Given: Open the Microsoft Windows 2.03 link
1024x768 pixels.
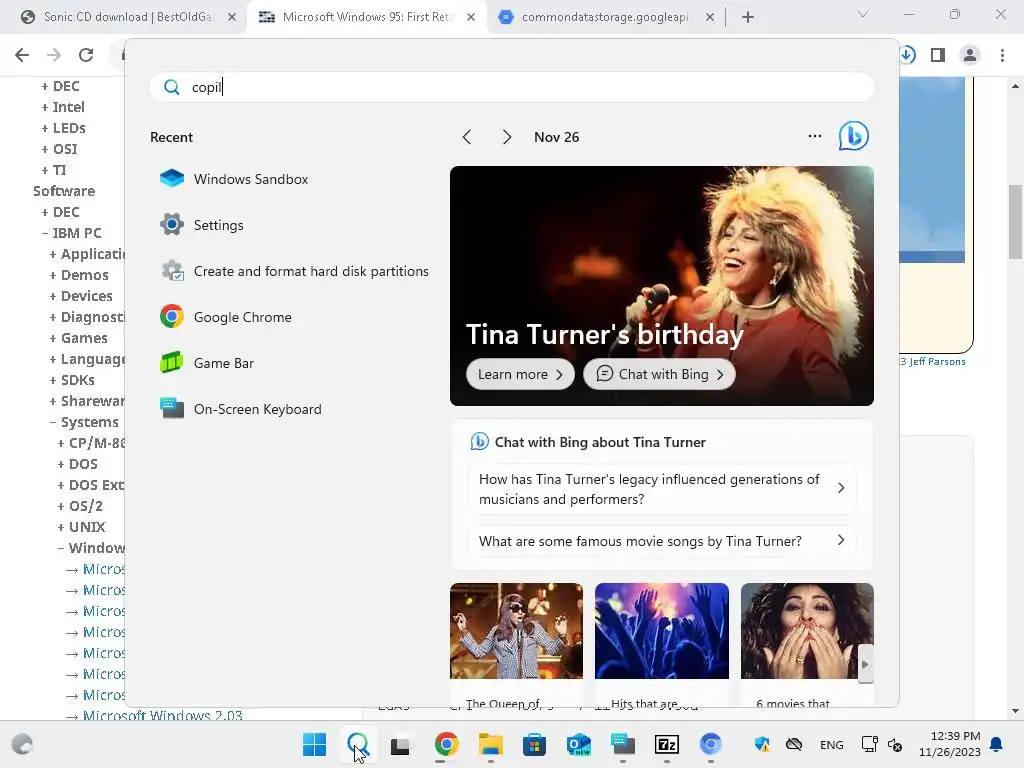Looking at the screenshot, I should (x=163, y=715).
